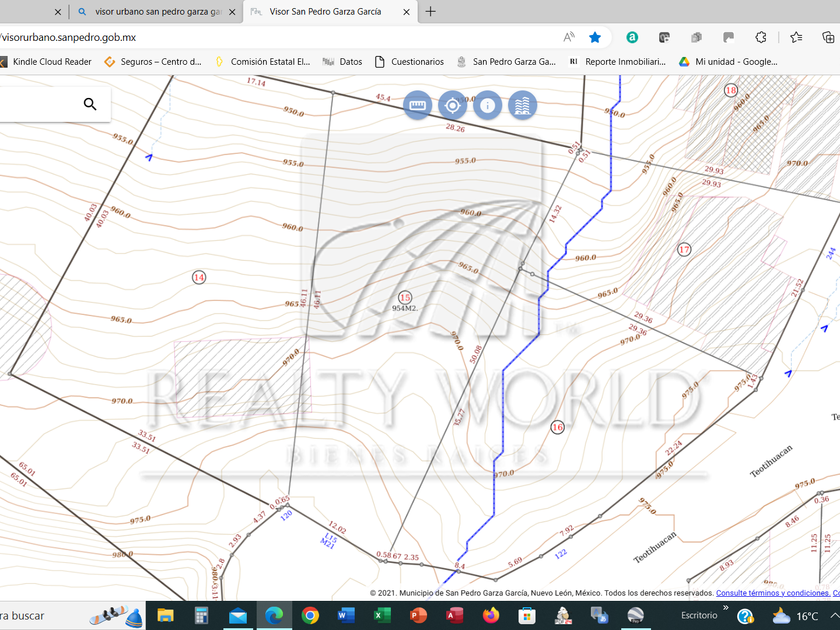
Task: Select the ruler measurement tool on the map
Action: [417, 105]
